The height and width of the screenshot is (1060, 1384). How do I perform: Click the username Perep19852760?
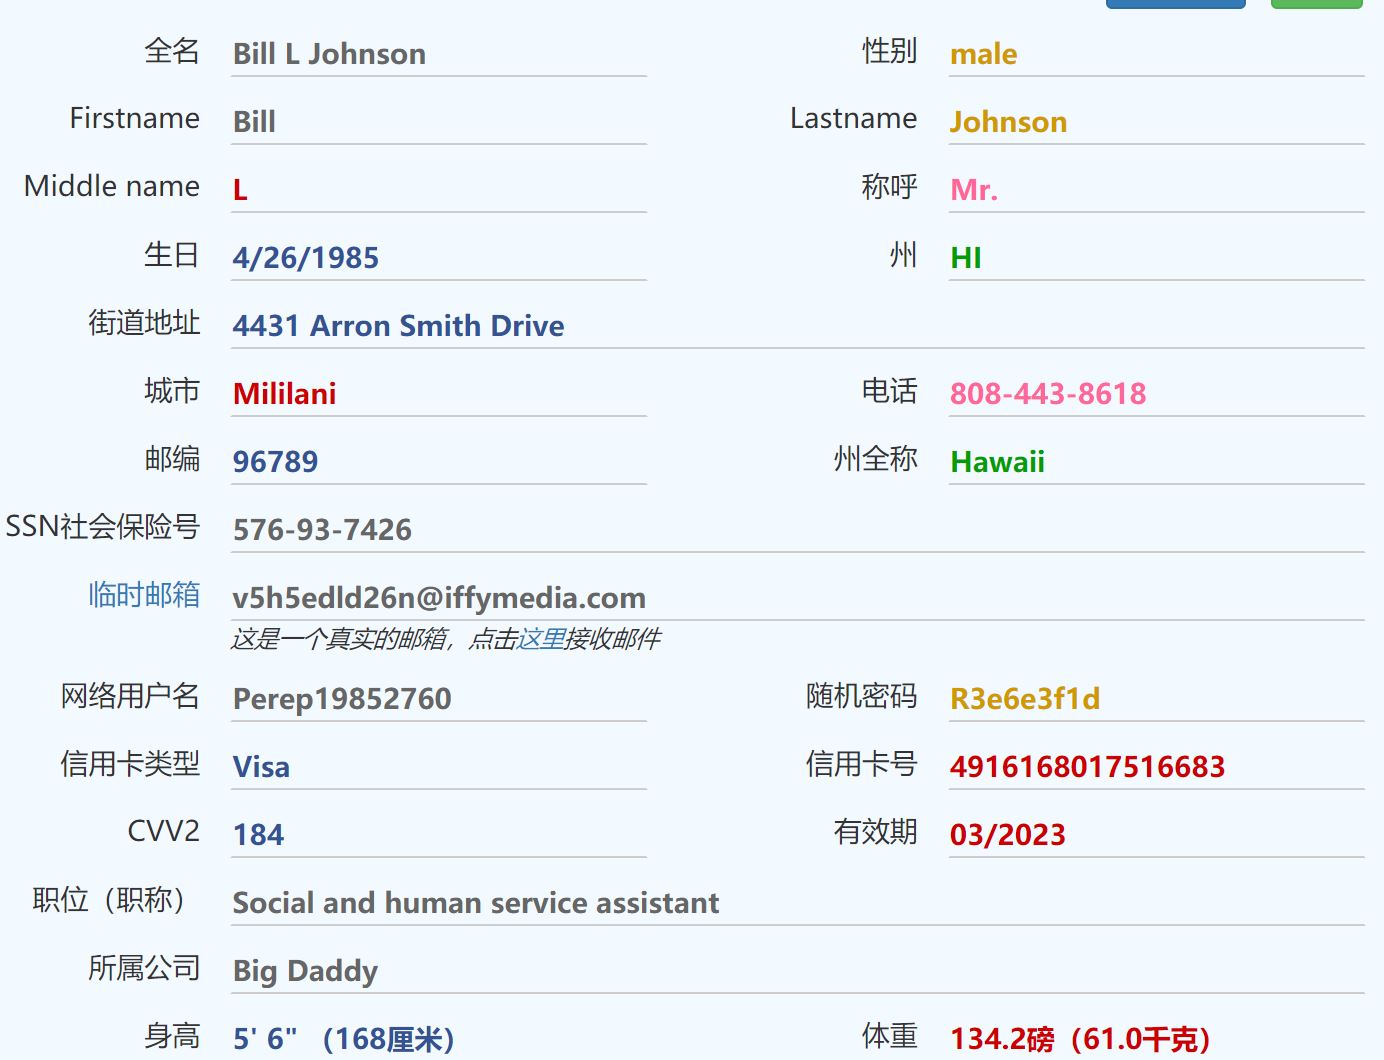click(342, 699)
